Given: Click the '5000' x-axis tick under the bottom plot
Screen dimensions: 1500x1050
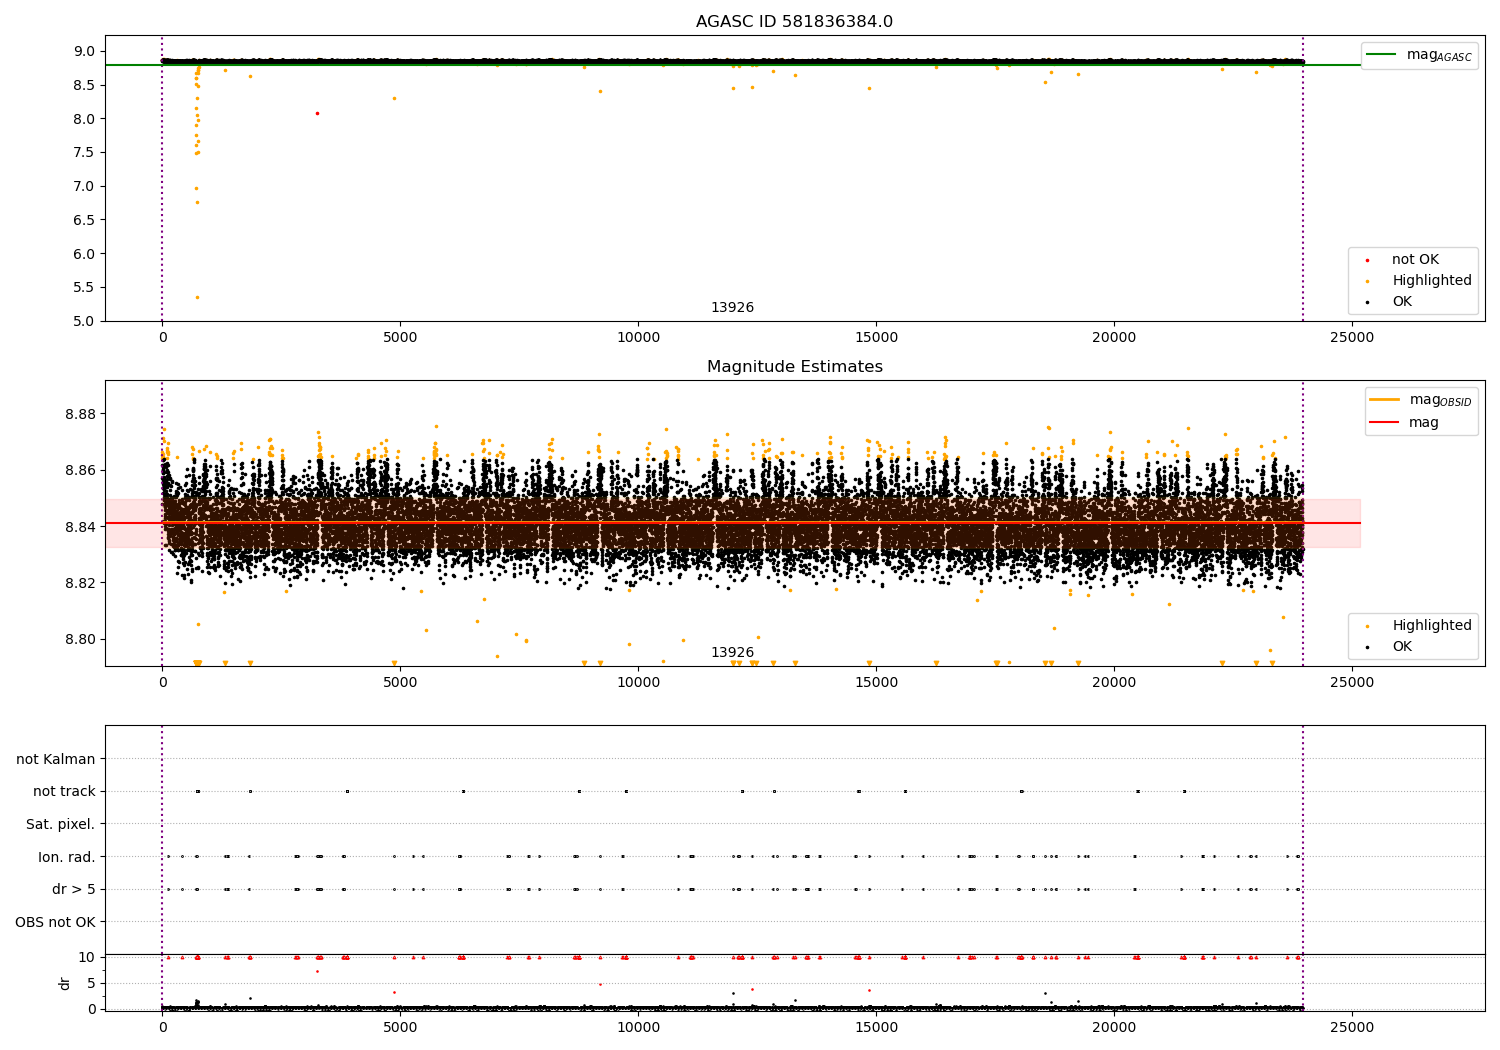Looking at the screenshot, I should (400, 1028).
